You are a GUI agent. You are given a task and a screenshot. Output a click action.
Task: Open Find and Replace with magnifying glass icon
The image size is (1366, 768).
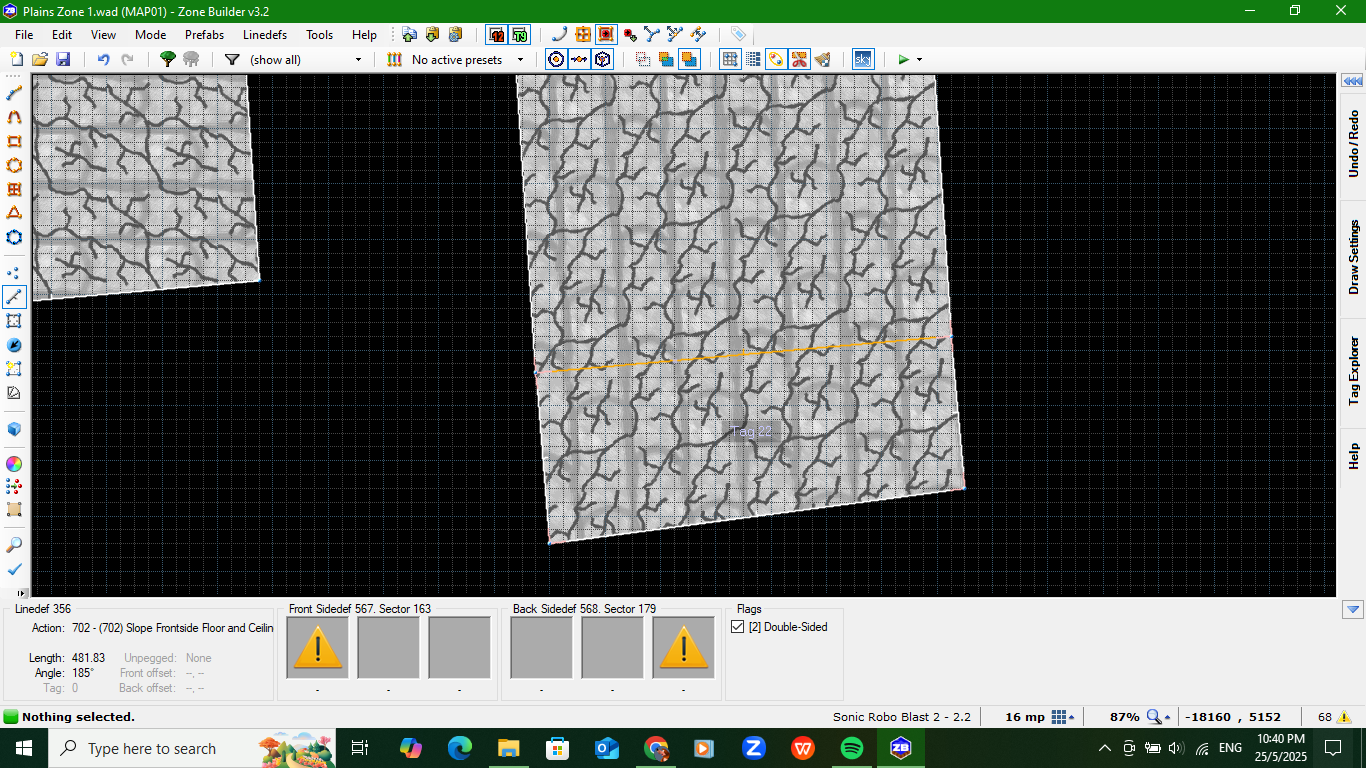(x=14, y=545)
